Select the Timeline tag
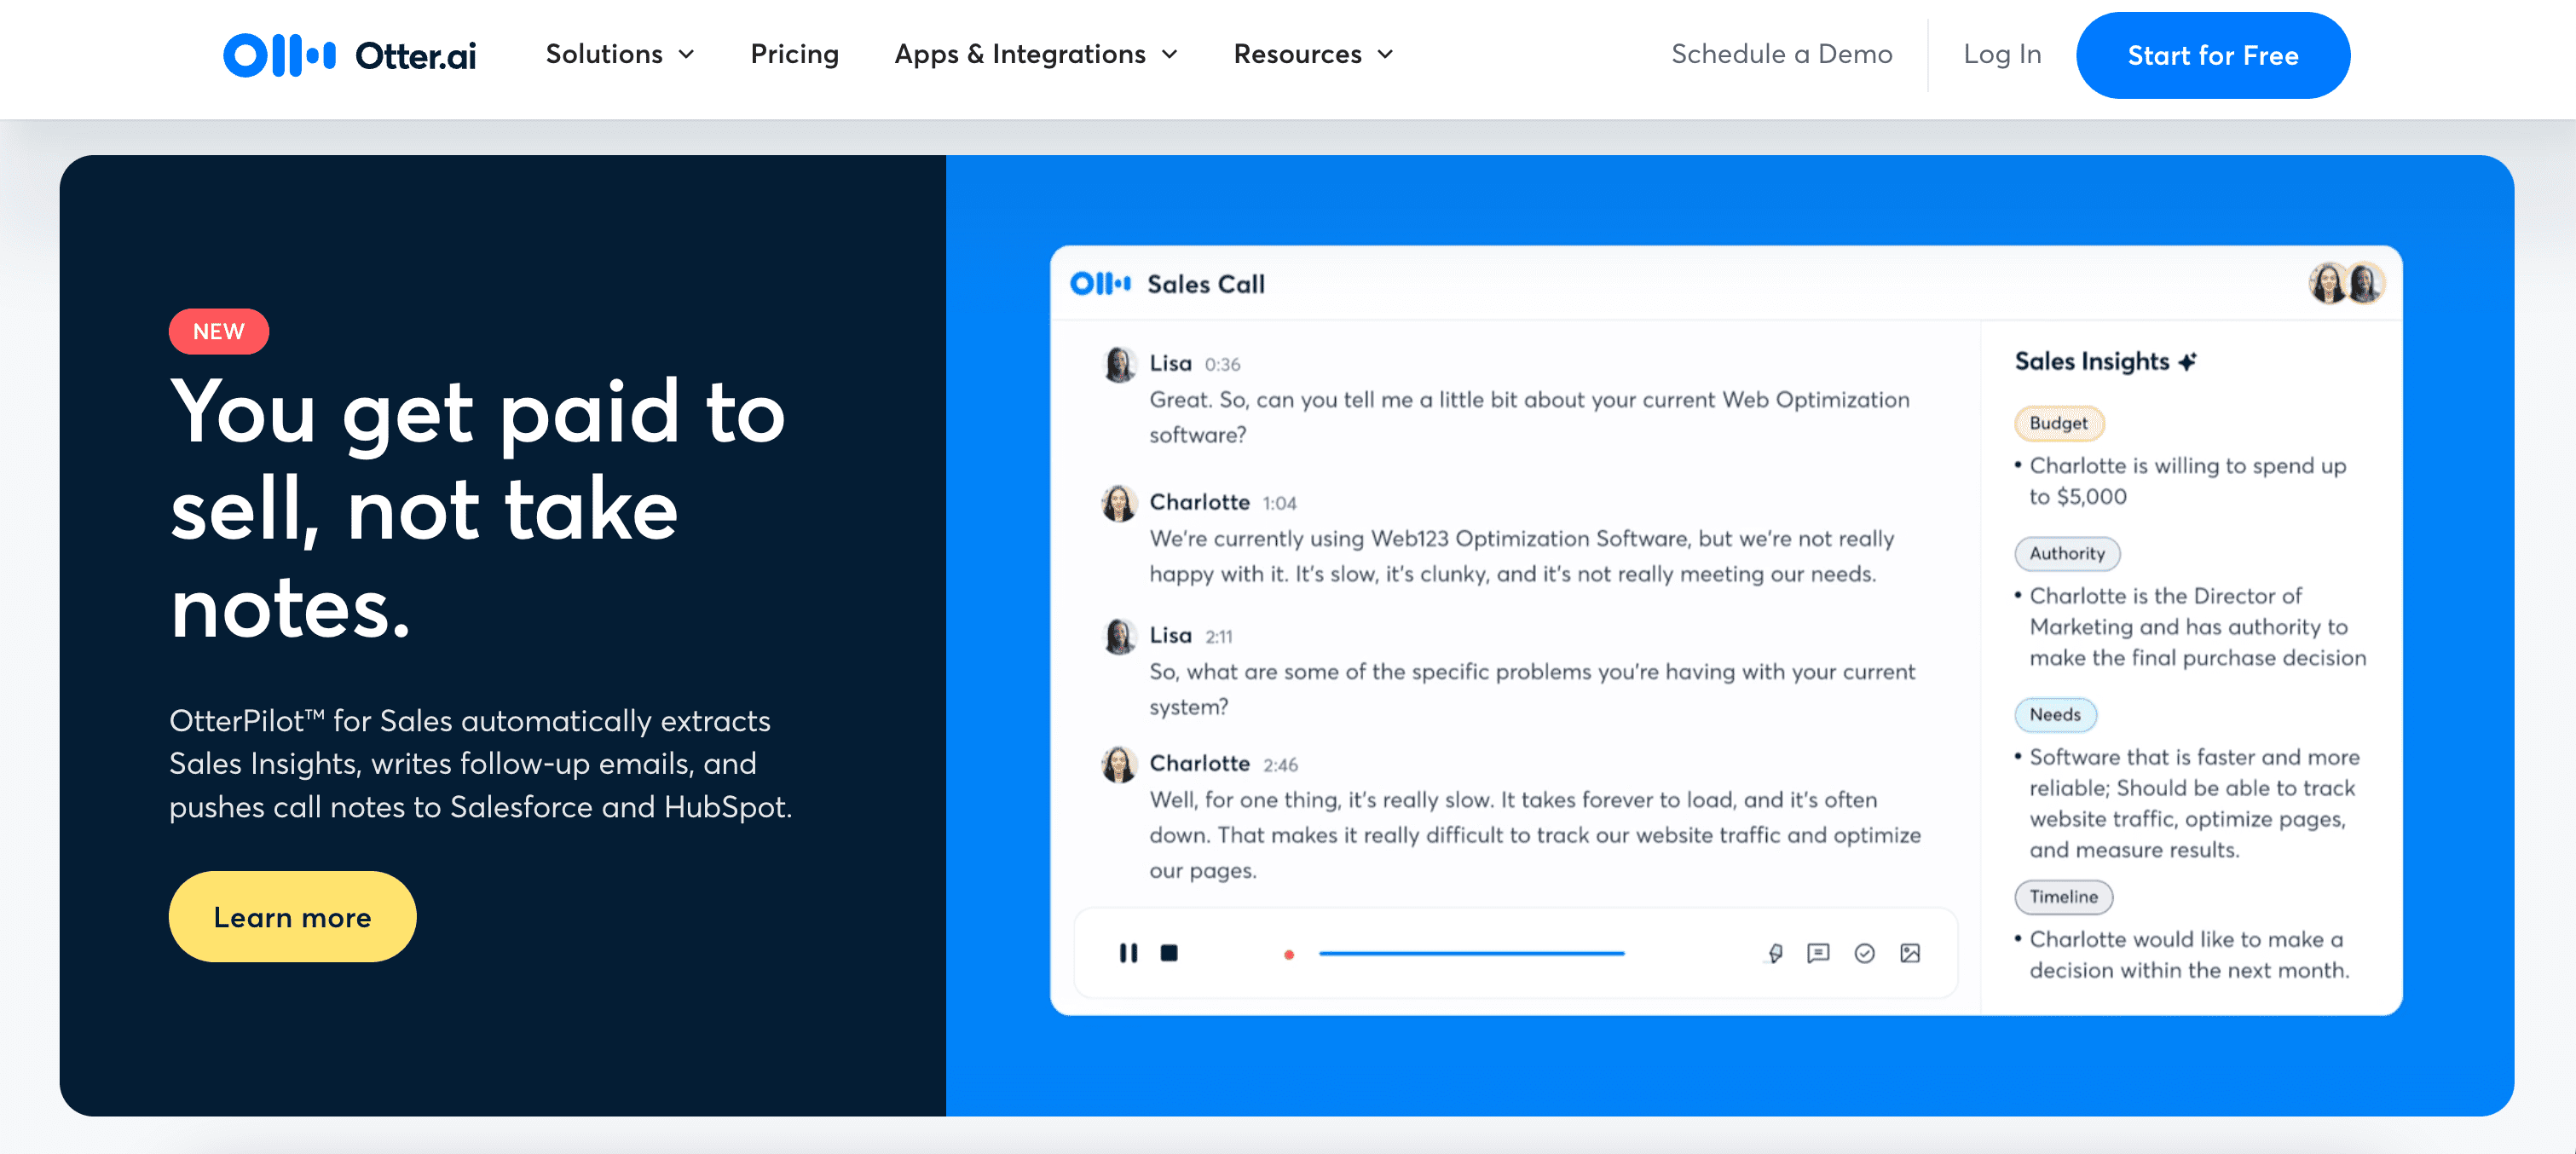This screenshot has width=2576, height=1154. [x=2063, y=896]
